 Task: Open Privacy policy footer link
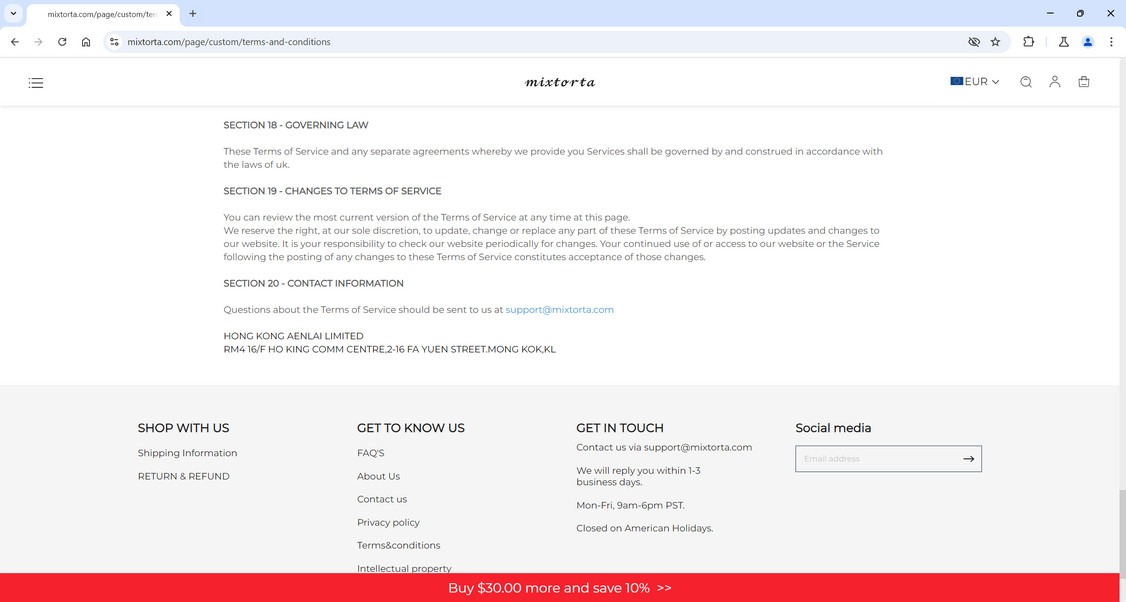tap(388, 522)
